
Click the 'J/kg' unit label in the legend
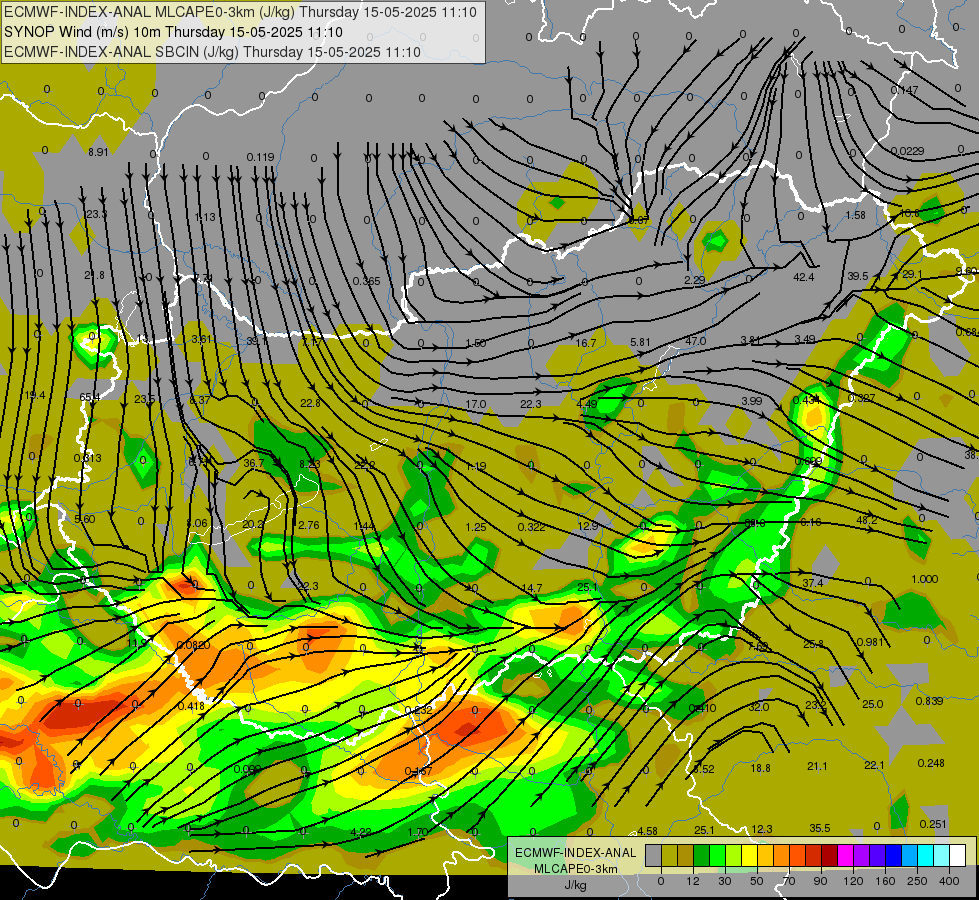point(575,885)
